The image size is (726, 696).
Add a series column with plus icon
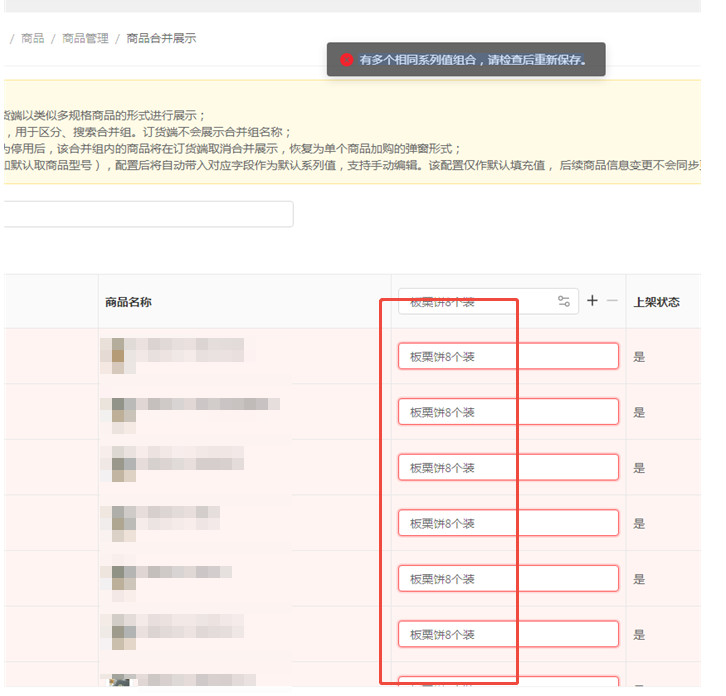click(x=592, y=301)
